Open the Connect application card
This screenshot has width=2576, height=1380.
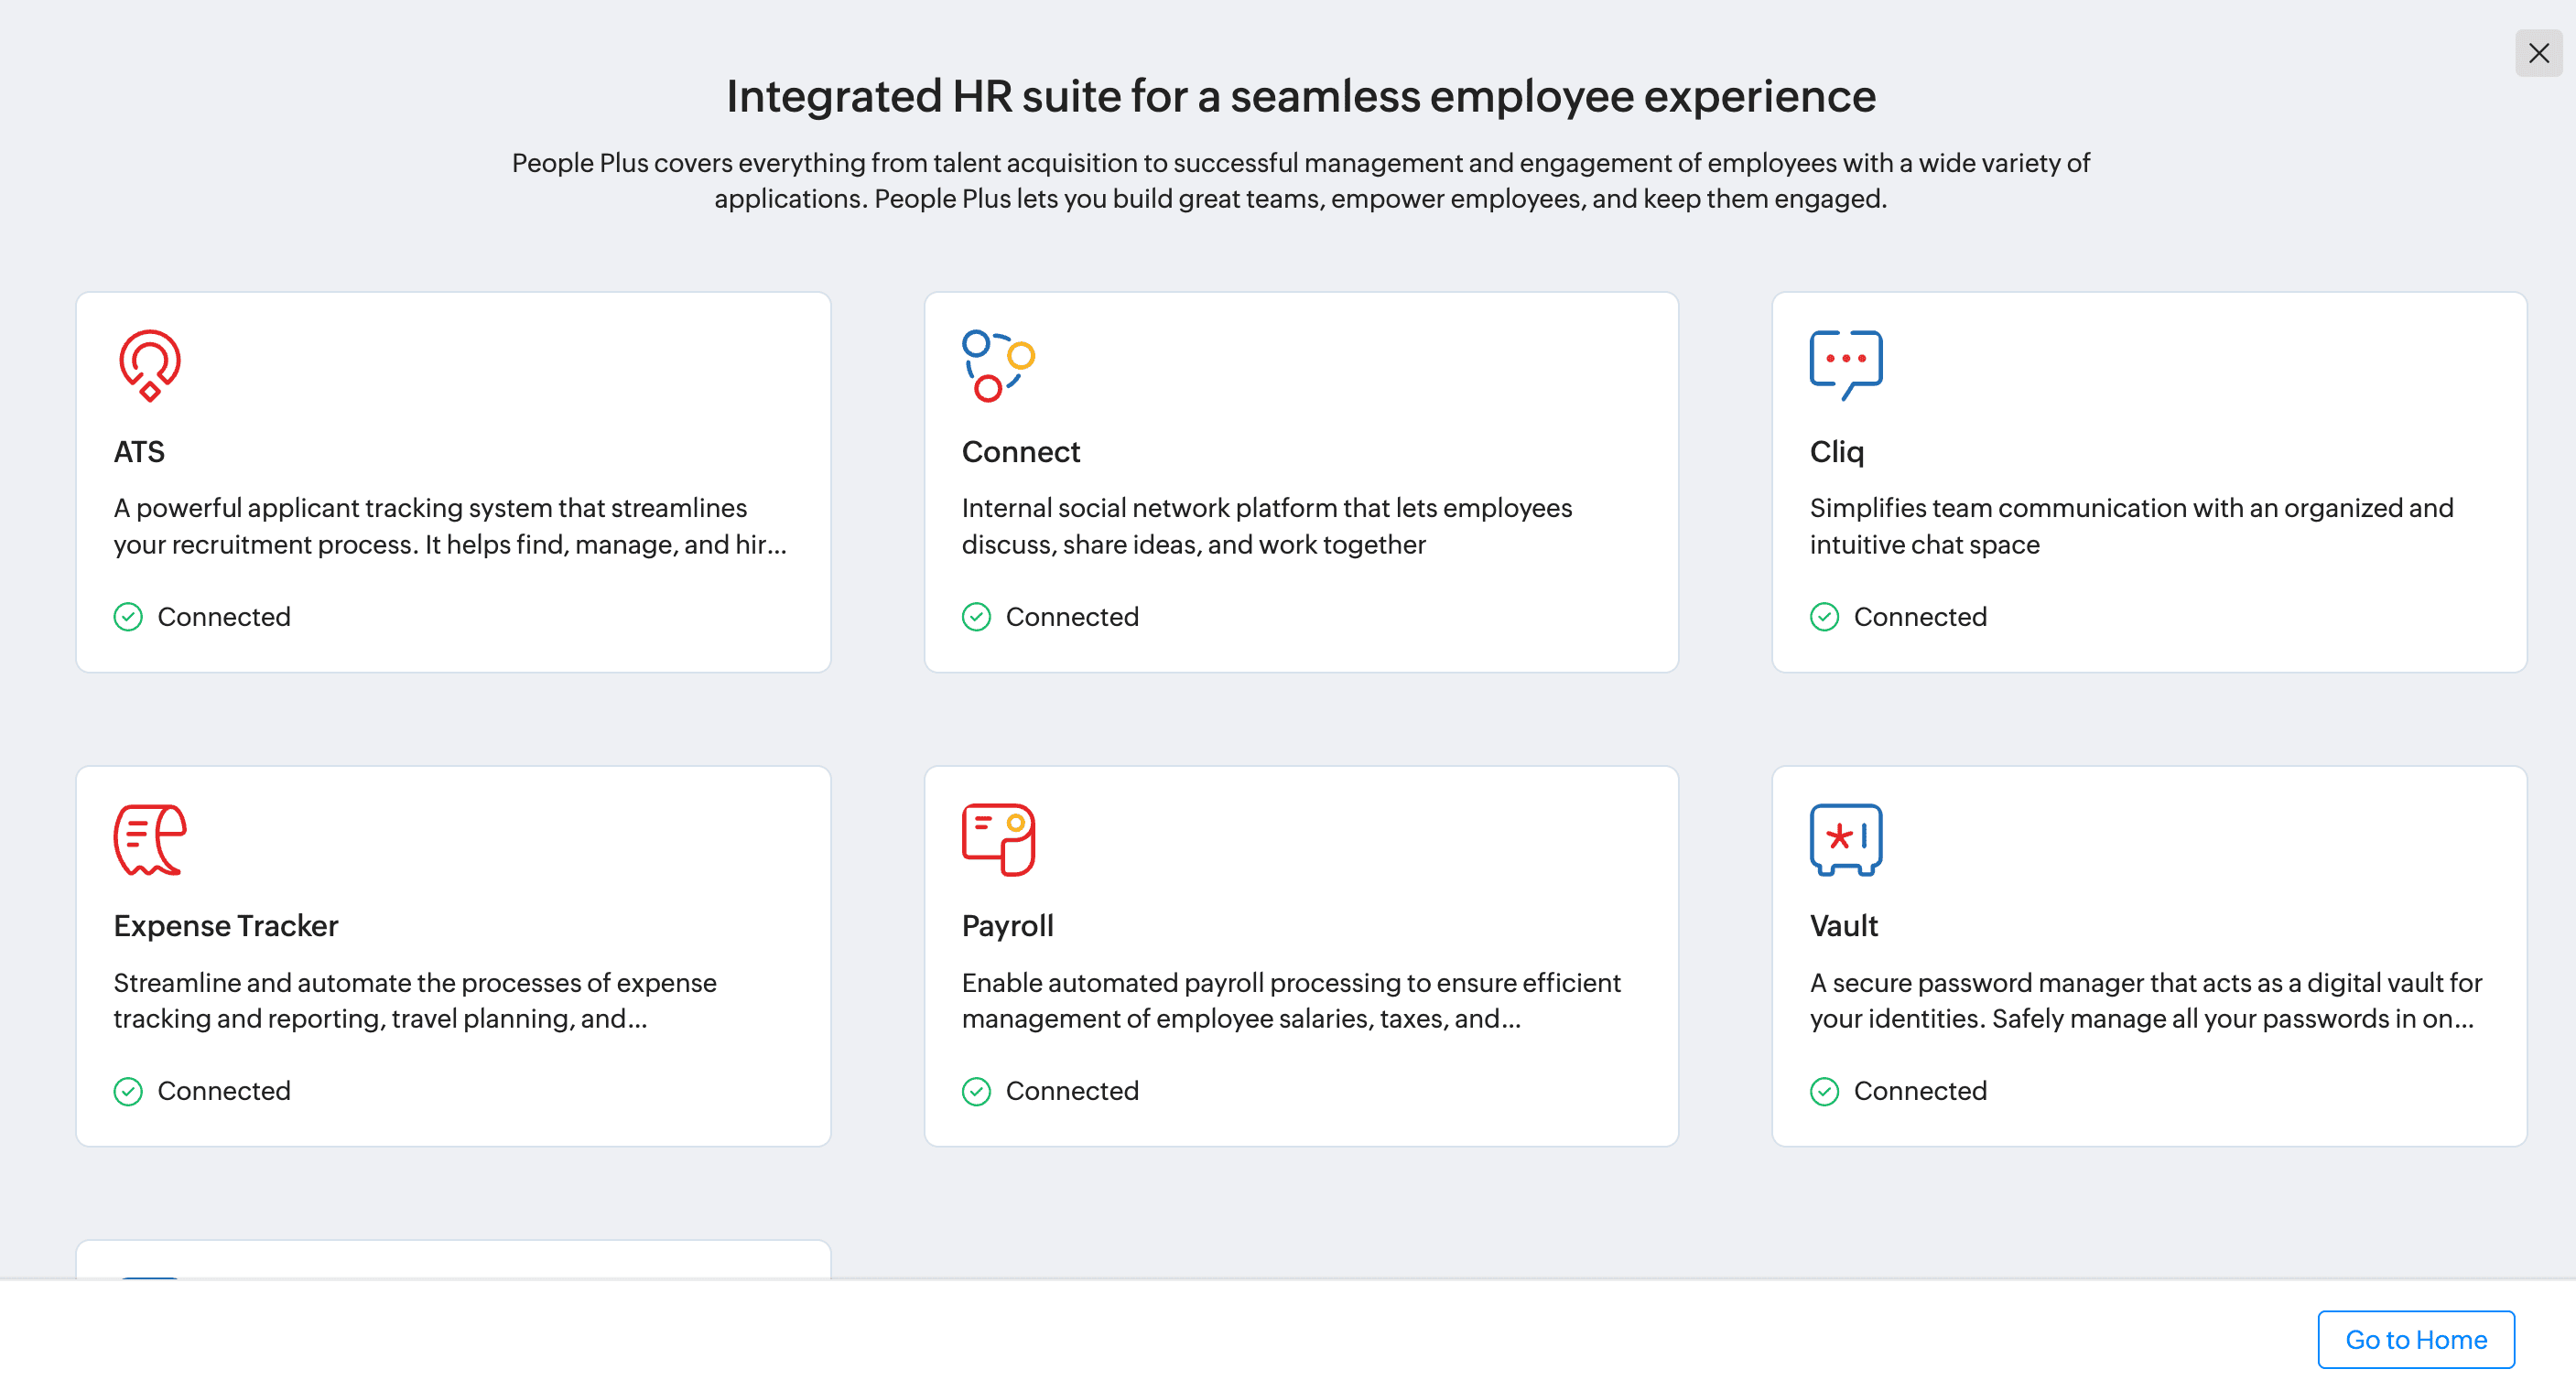click(x=1301, y=482)
